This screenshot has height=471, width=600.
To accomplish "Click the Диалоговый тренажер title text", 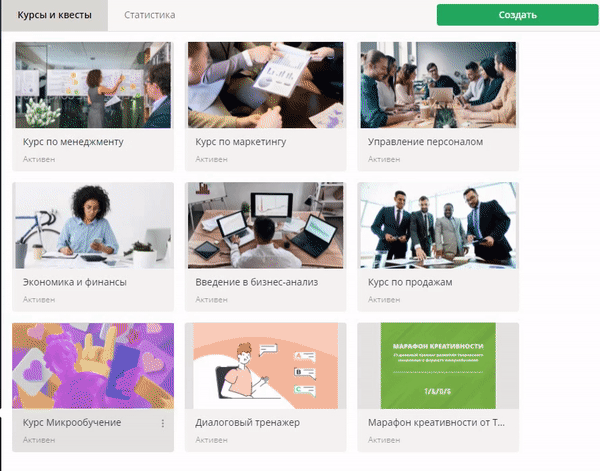I will coord(248,423).
